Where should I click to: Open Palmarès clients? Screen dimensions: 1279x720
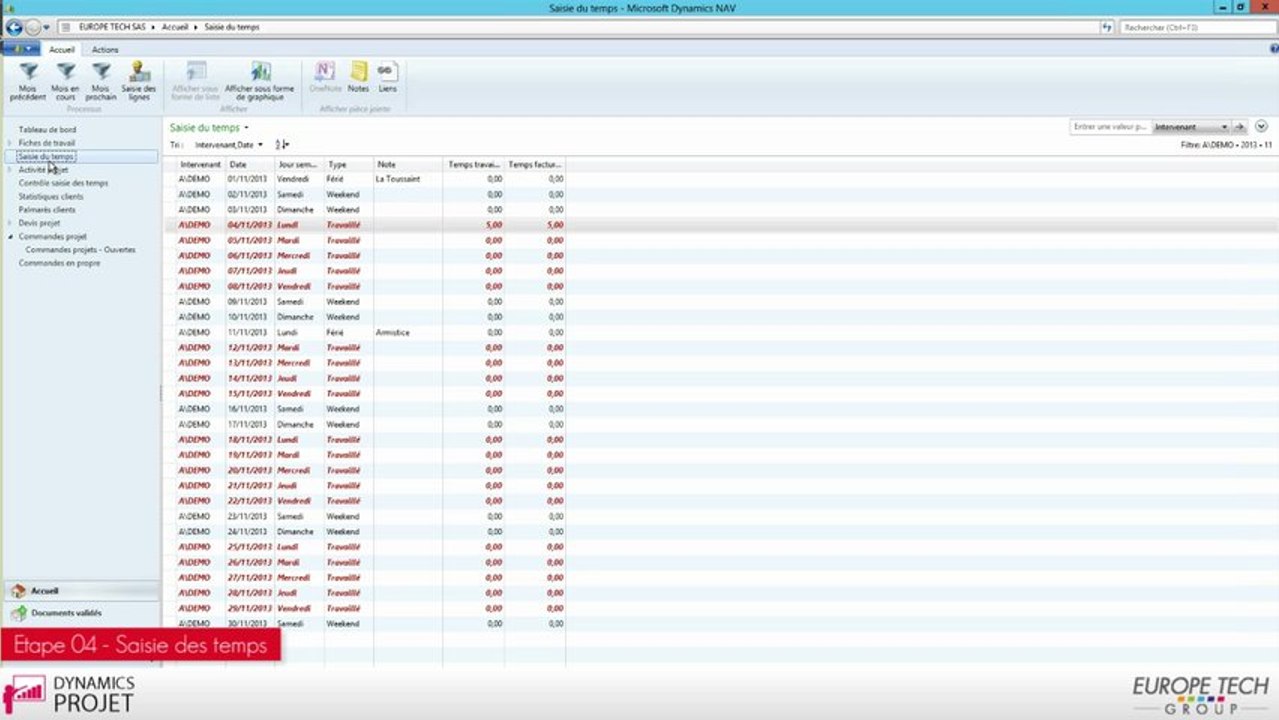click(47, 210)
